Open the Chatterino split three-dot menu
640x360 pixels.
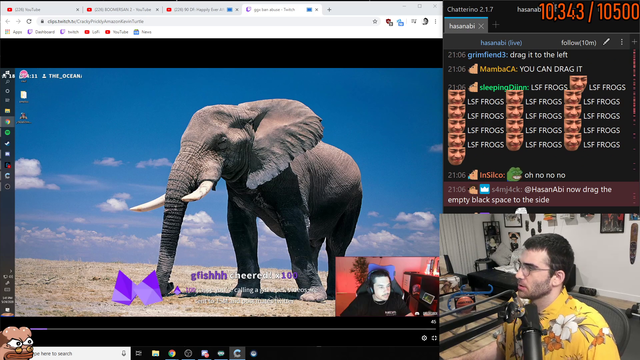[622, 42]
